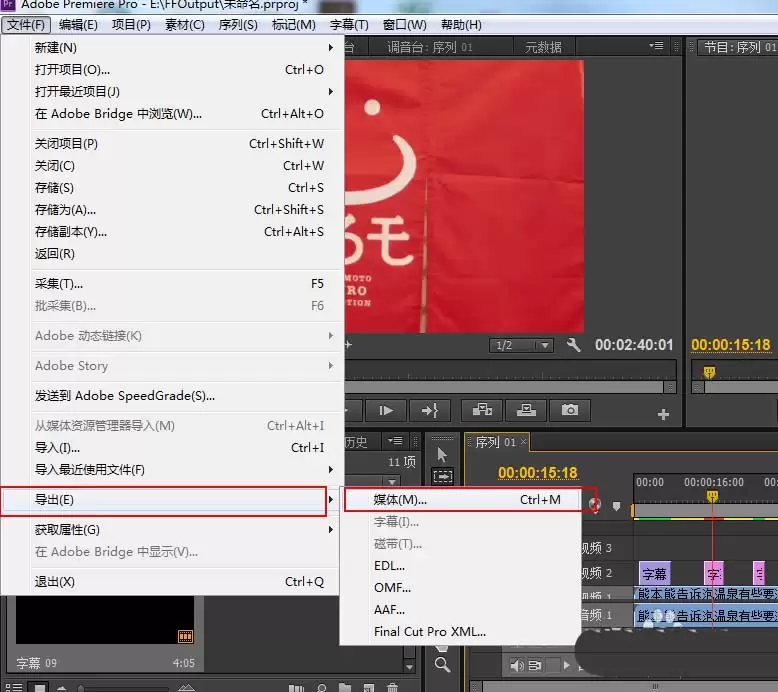
Task: Select AAF... export option
Action: coord(461,610)
